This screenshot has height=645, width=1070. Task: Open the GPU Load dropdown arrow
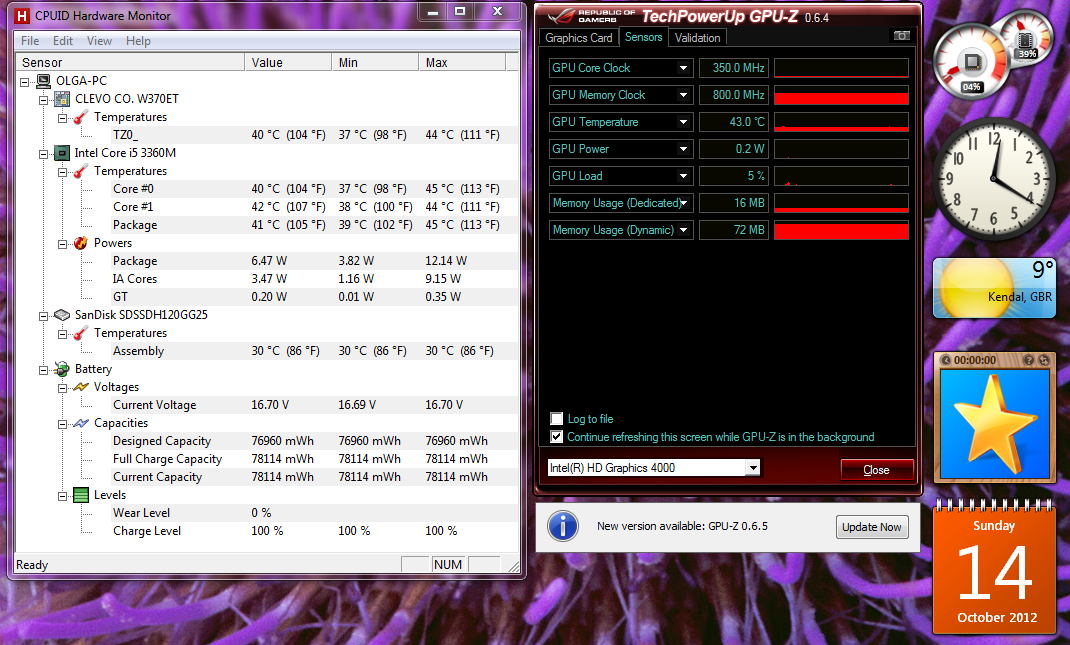tap(683, 176)
